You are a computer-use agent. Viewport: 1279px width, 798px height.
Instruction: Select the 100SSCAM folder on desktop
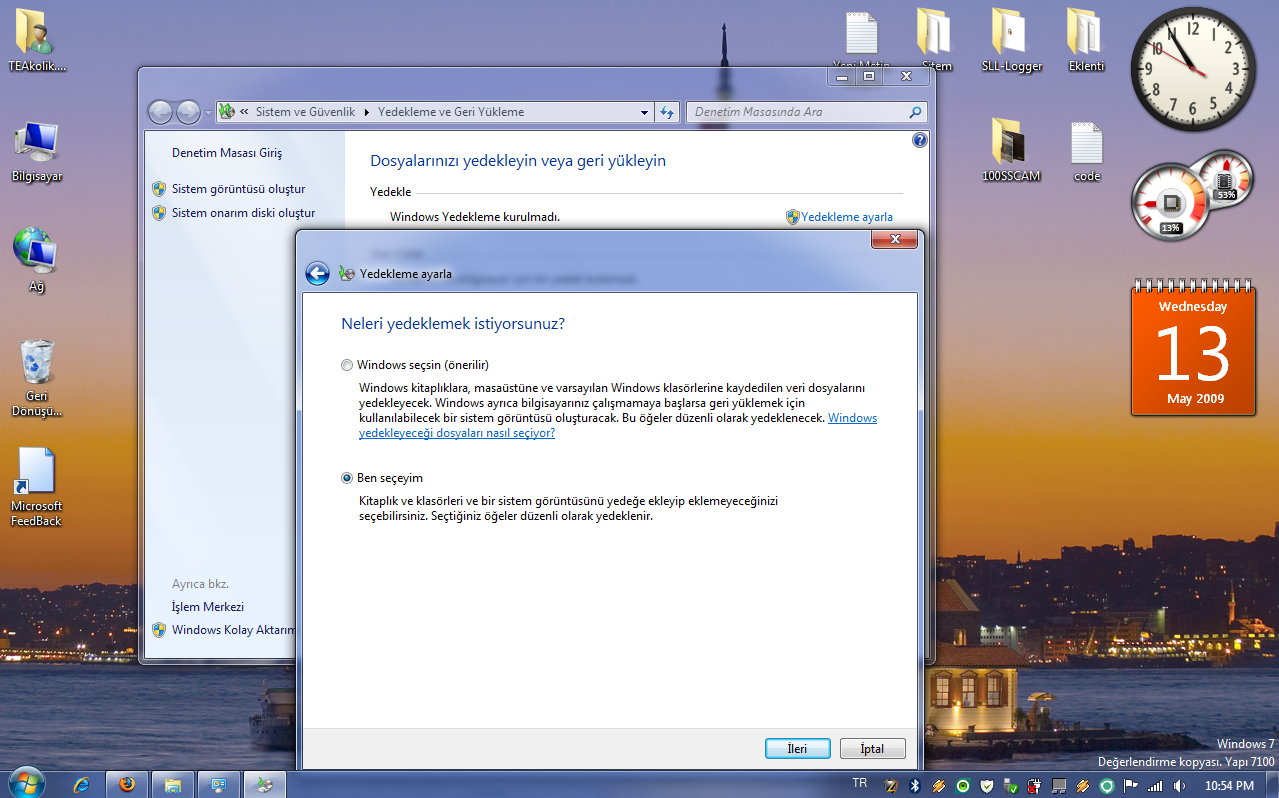[1011, 150]
